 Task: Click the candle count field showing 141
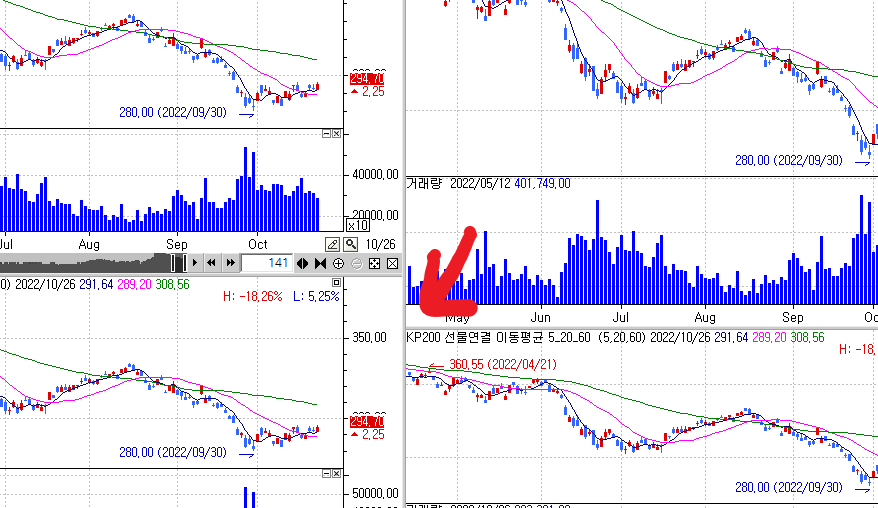[267, 263]
